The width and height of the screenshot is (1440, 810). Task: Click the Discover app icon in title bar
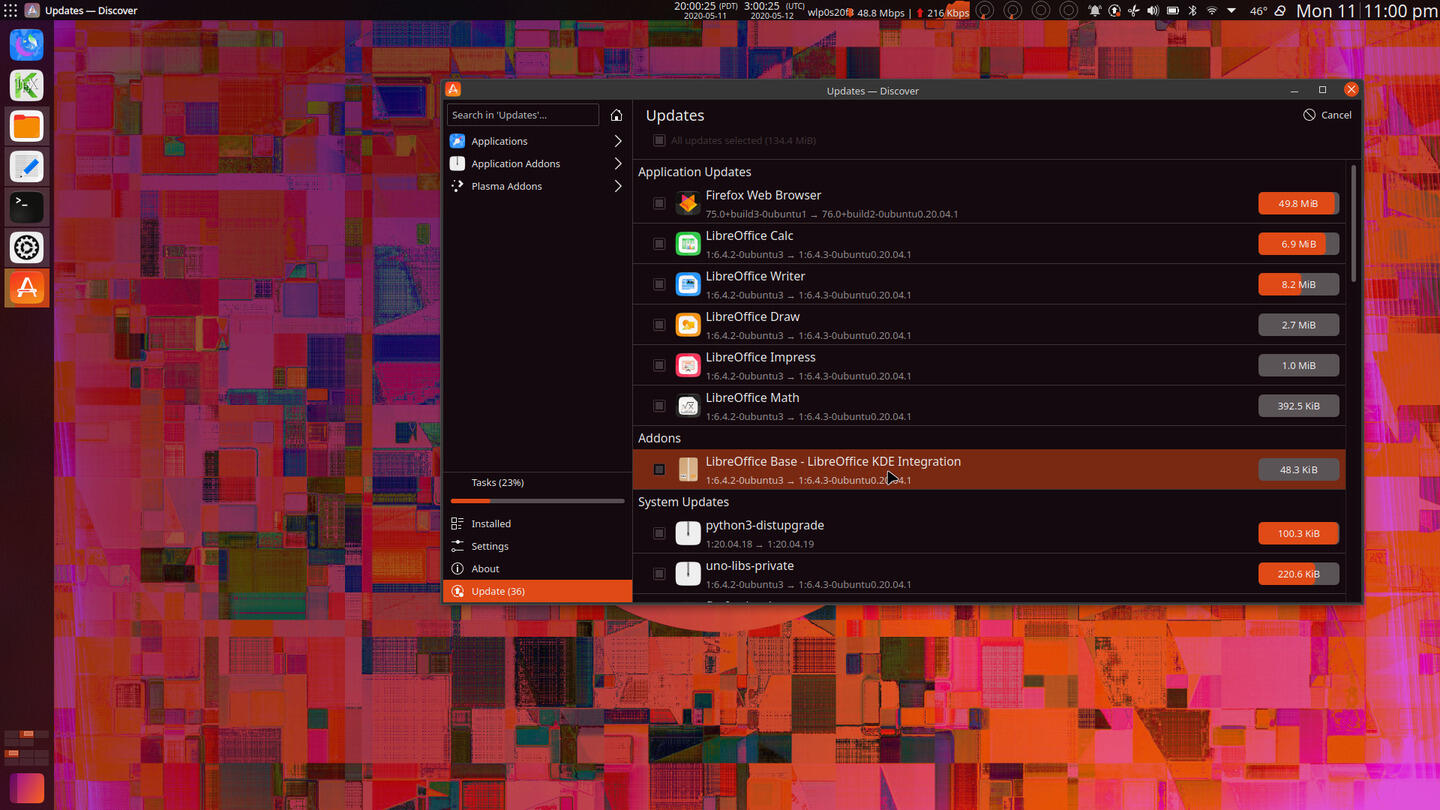pyautogui.click(x=453, y=90)
